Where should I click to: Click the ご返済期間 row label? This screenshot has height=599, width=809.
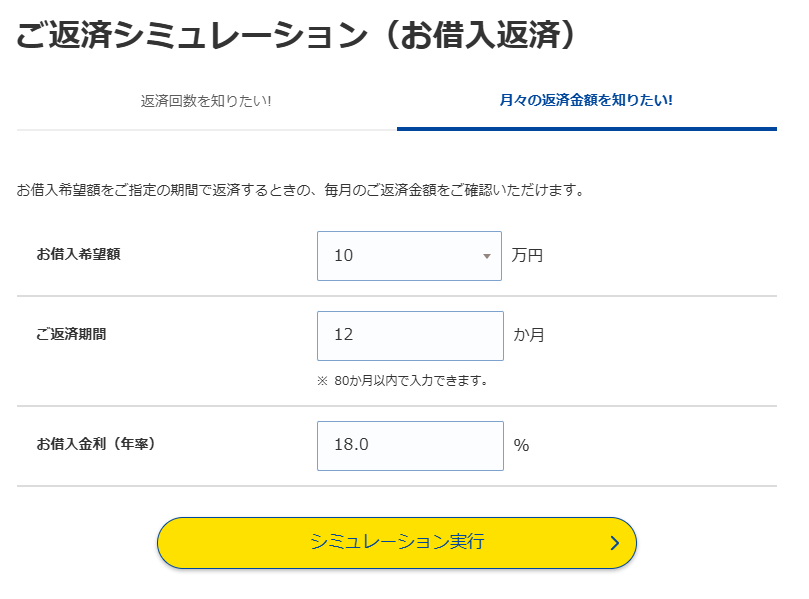(x=71, y=334)
